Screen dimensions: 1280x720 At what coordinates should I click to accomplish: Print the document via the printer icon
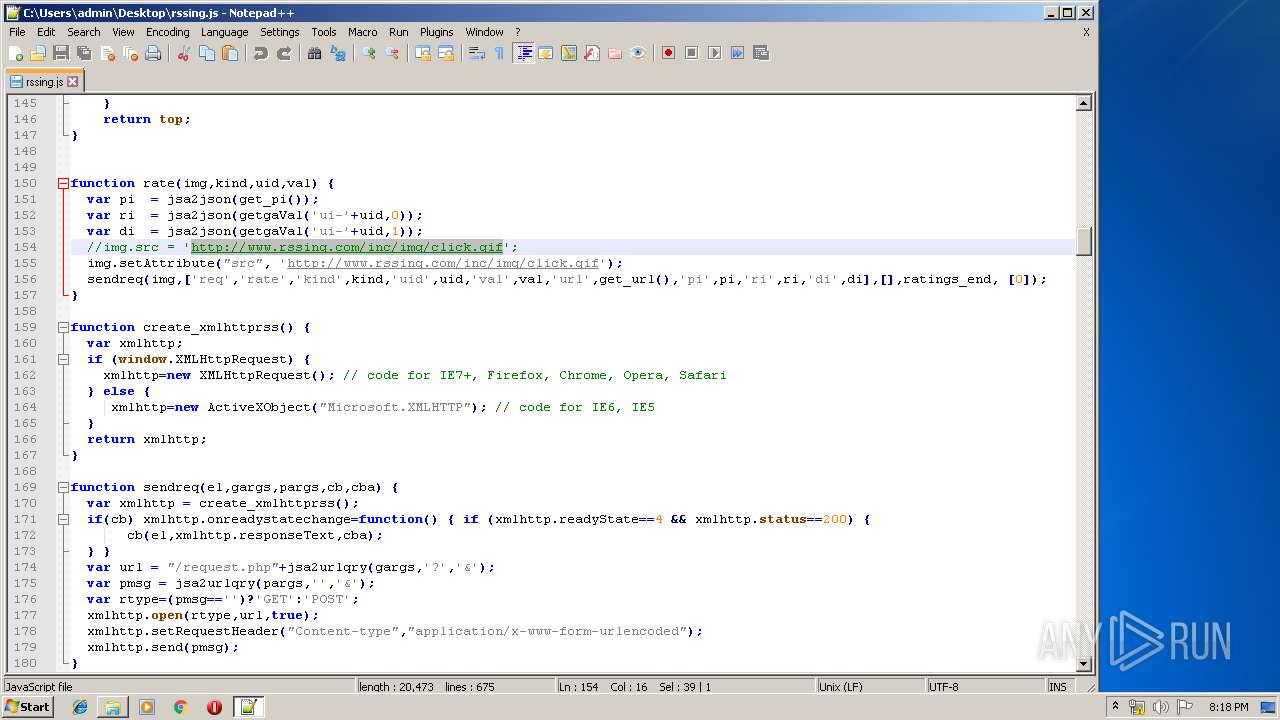pos(153,53)
